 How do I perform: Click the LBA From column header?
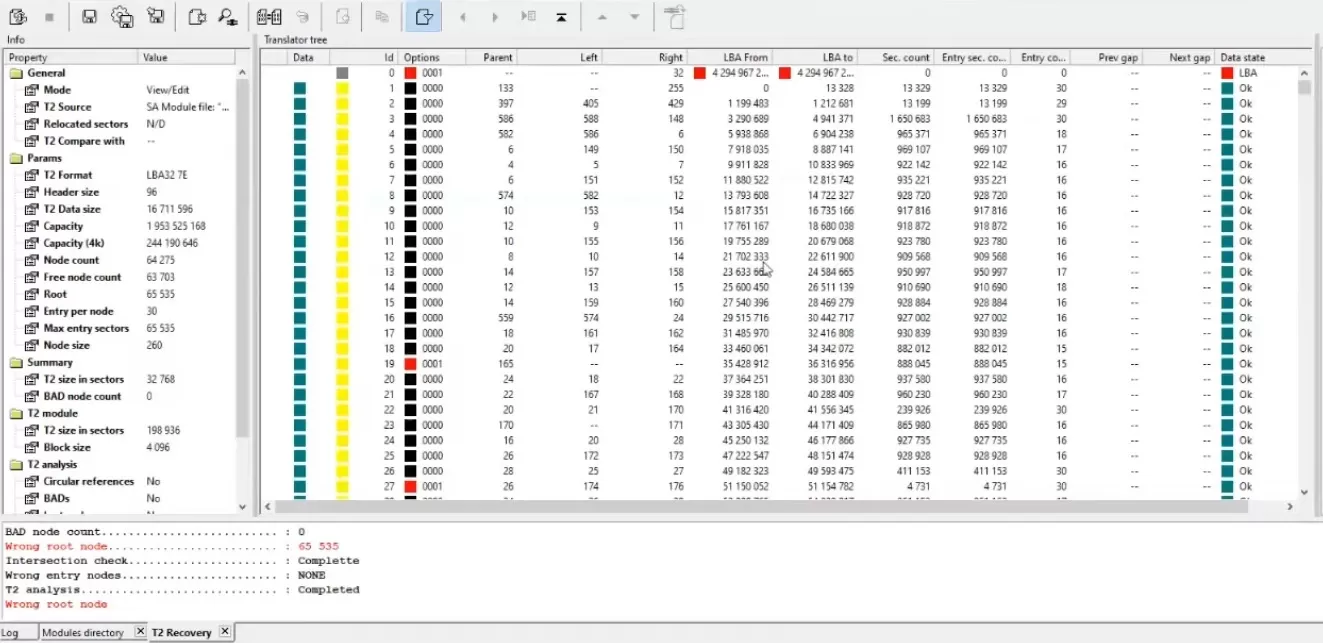click(x=730, y=57)
